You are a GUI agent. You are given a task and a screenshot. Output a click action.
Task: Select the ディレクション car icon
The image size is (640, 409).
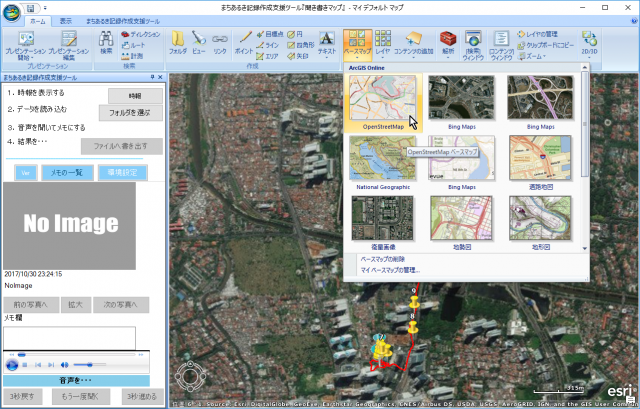click(x=140, y=35)
